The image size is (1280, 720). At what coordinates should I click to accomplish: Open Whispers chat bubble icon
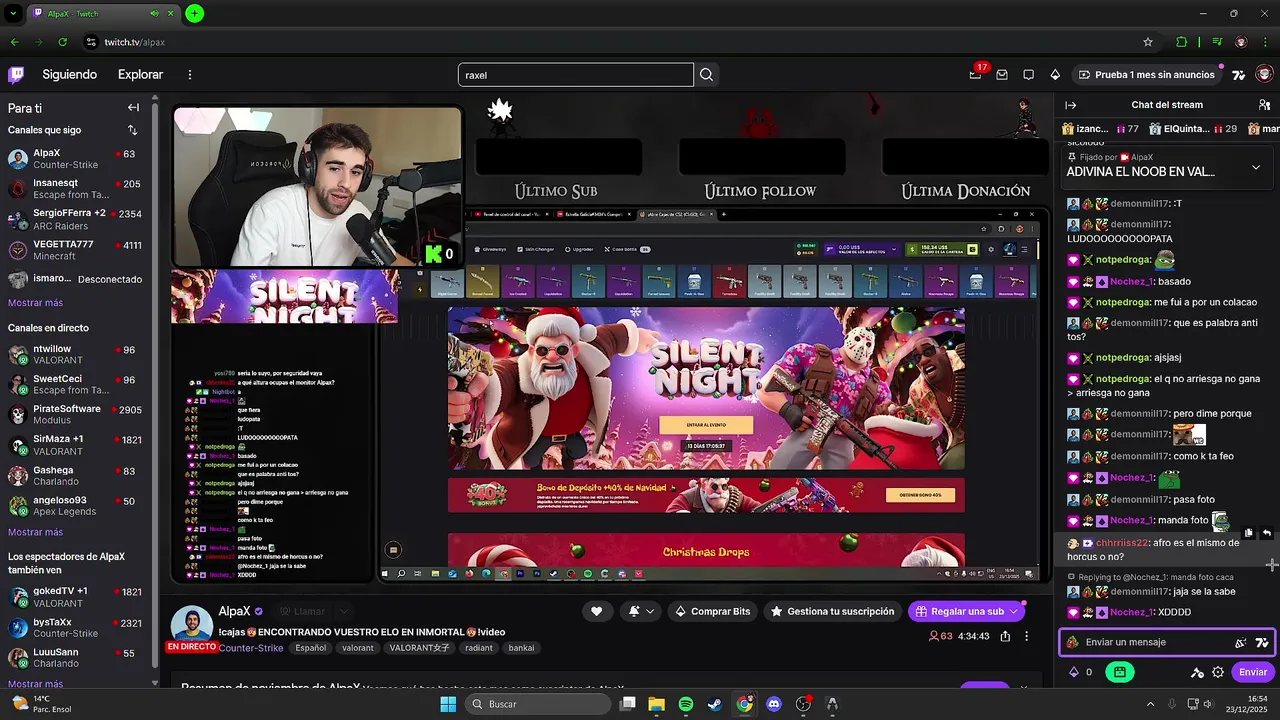(x=1028, y=75)
